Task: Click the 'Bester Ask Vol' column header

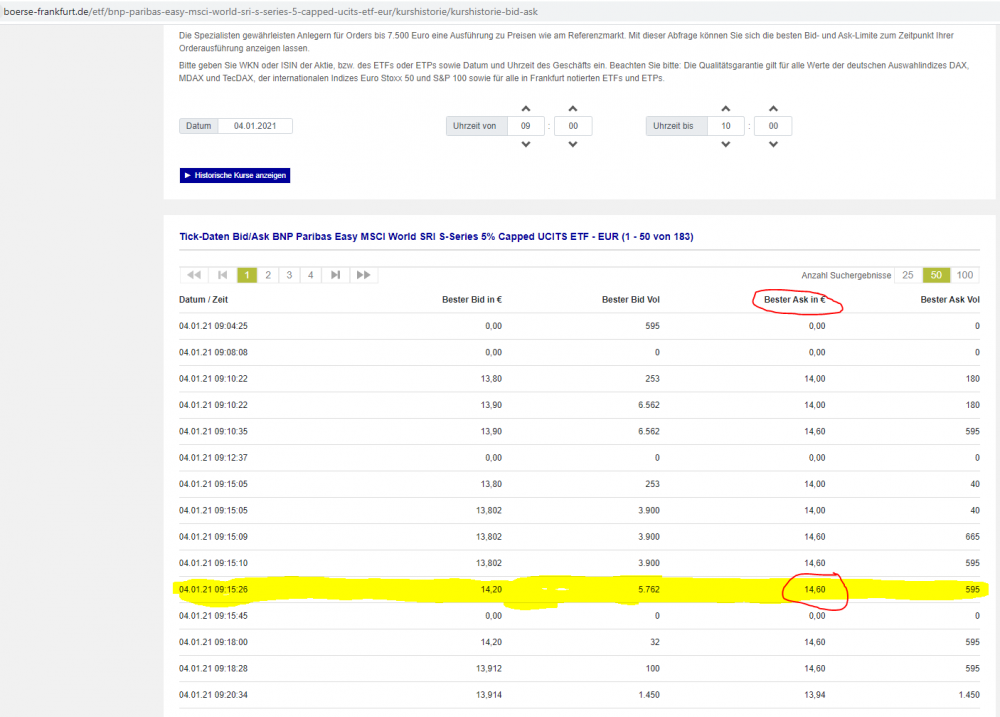Action: 950,299
